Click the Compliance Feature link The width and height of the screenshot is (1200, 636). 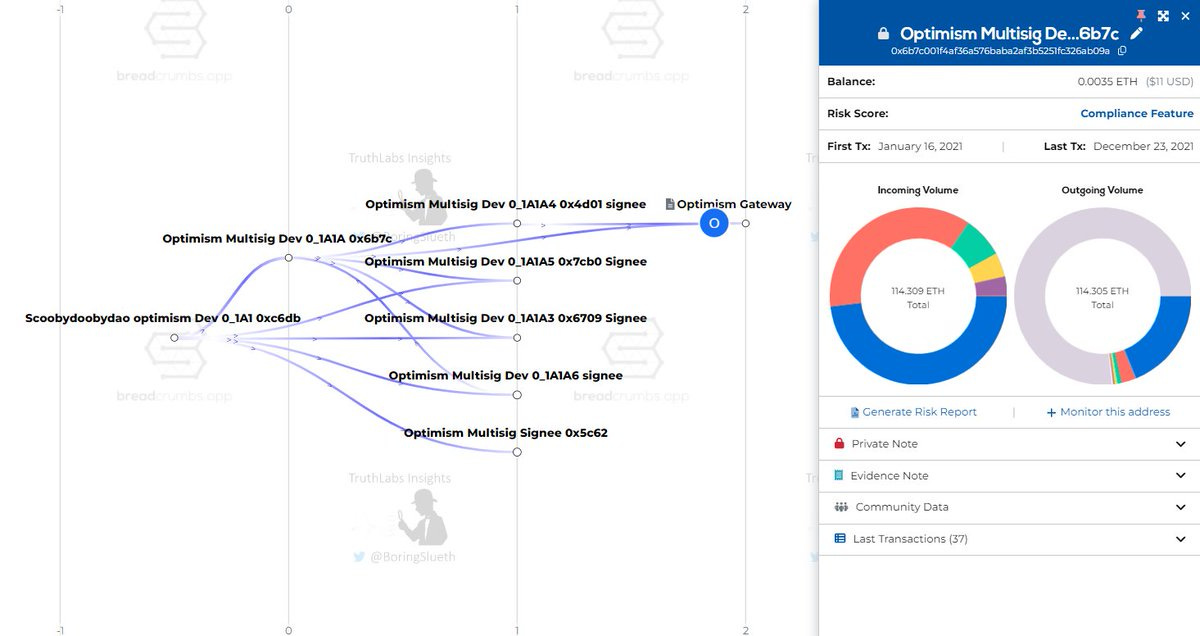(x=1137, y=114)
